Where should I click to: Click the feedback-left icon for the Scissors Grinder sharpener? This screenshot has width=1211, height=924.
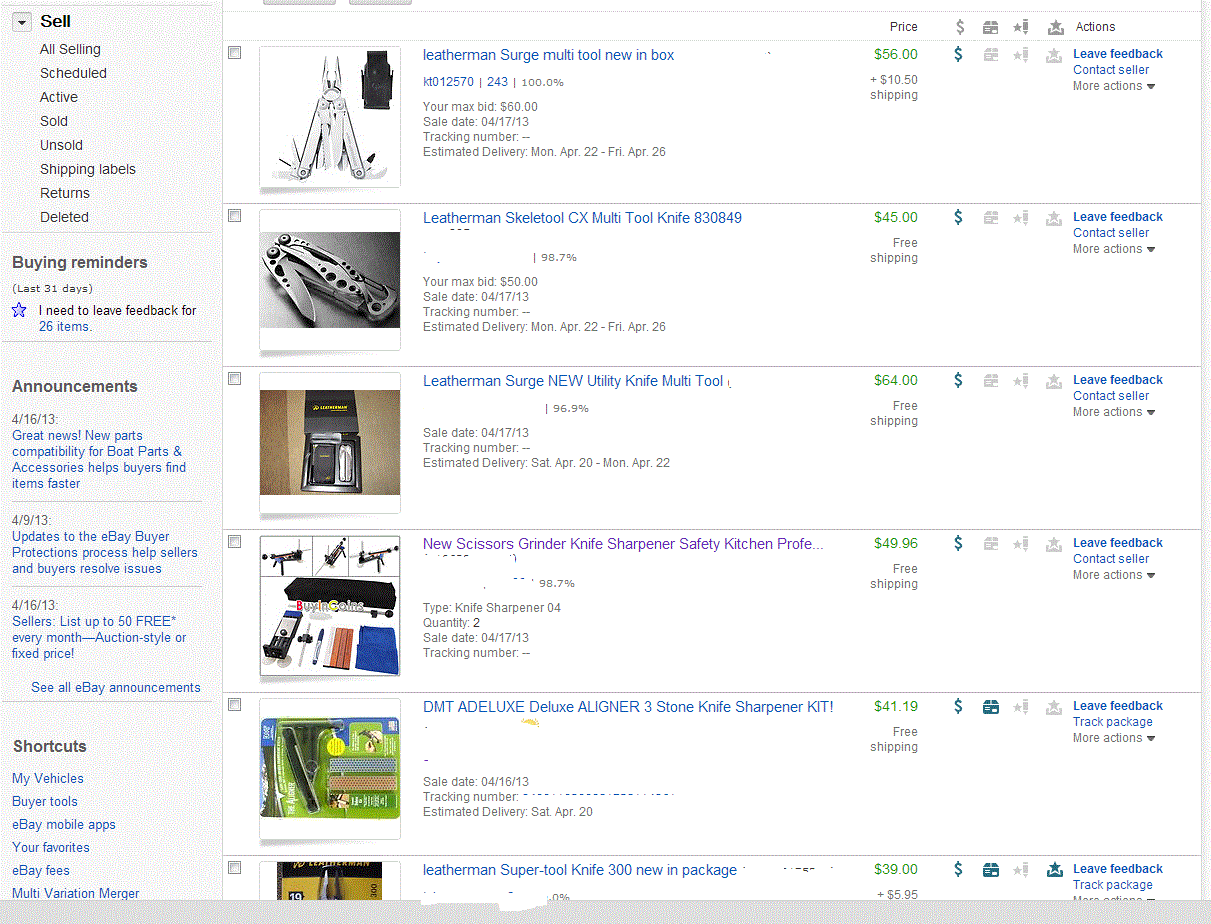click(x=1020, y=543)
